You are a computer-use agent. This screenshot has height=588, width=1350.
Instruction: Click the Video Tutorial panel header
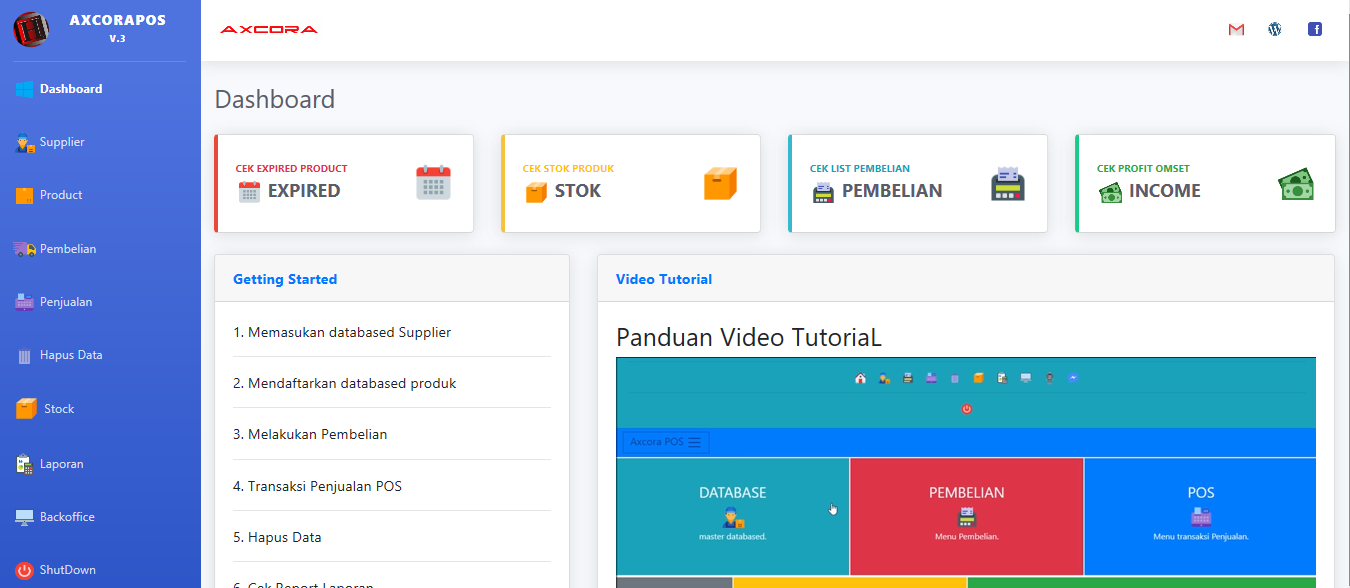tap(966, 279)
